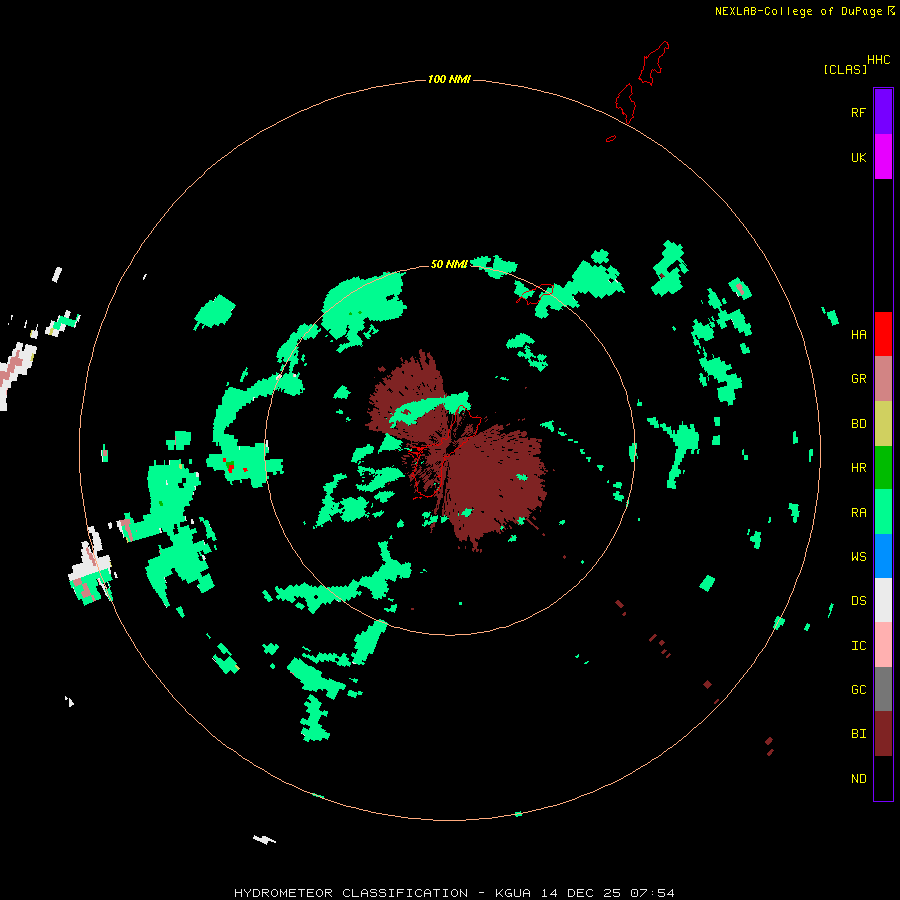This screenshot has height=900, width=900.
Task: Click the ND black legend segment
Action: pos(883,778)
